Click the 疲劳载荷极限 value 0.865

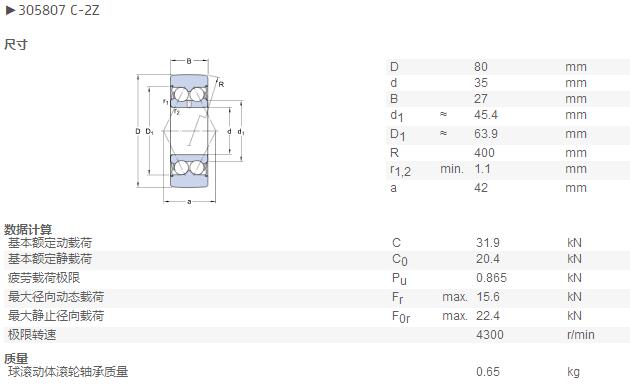491,278
